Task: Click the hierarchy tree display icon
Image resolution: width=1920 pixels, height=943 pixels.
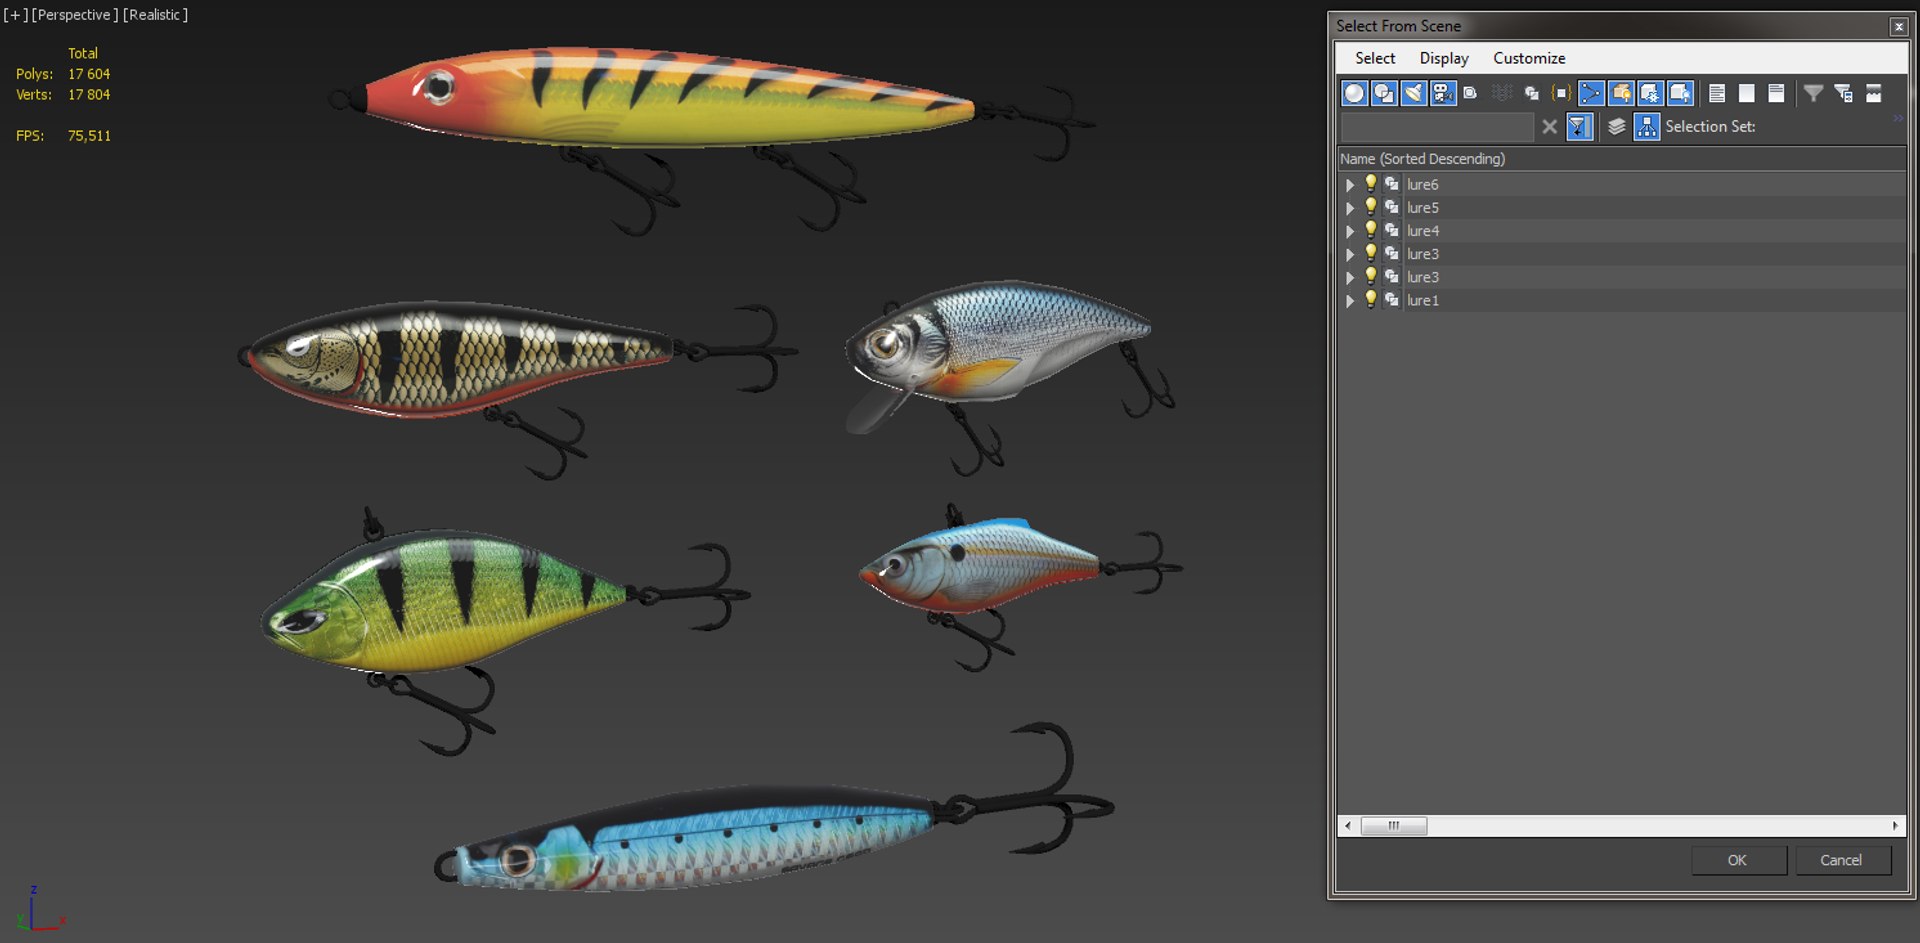Action: (x=1646, y=126)
